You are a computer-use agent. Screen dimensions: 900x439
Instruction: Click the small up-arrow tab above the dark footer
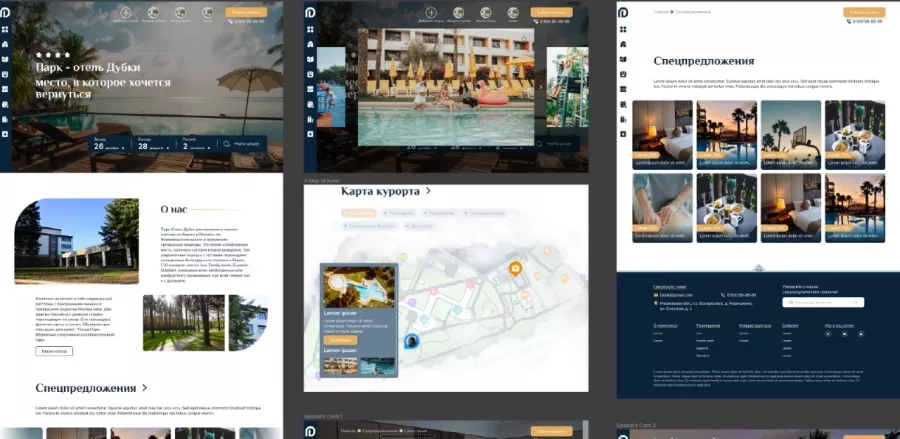click(757, 268)
